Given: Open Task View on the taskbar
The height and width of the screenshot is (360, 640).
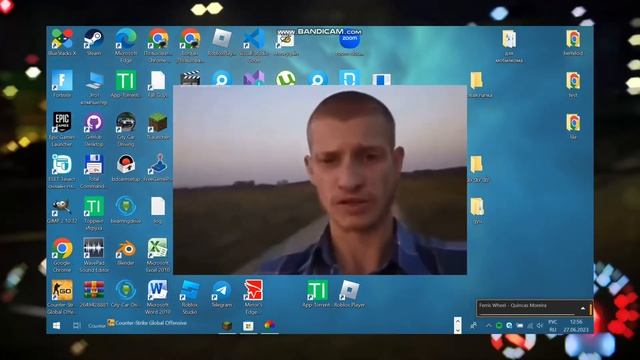Looking at the screenshot, I should pos(76,325).
